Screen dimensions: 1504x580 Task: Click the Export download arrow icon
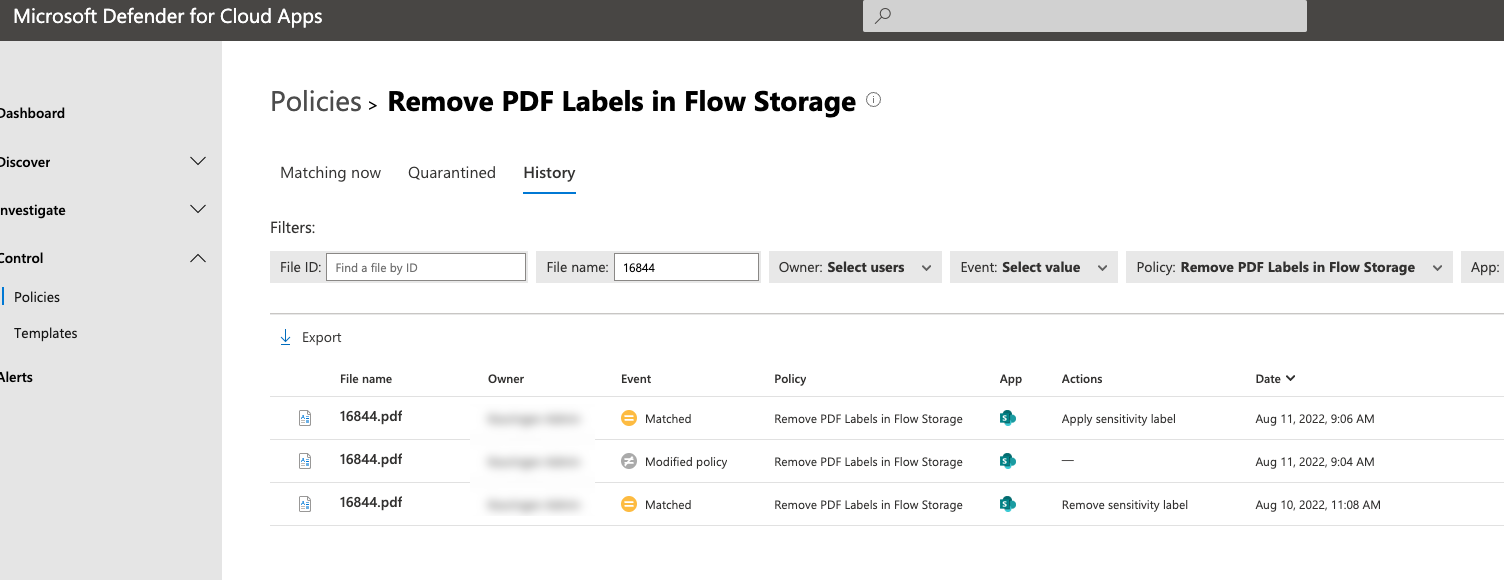pyautogui.click(x=285, y=338)
